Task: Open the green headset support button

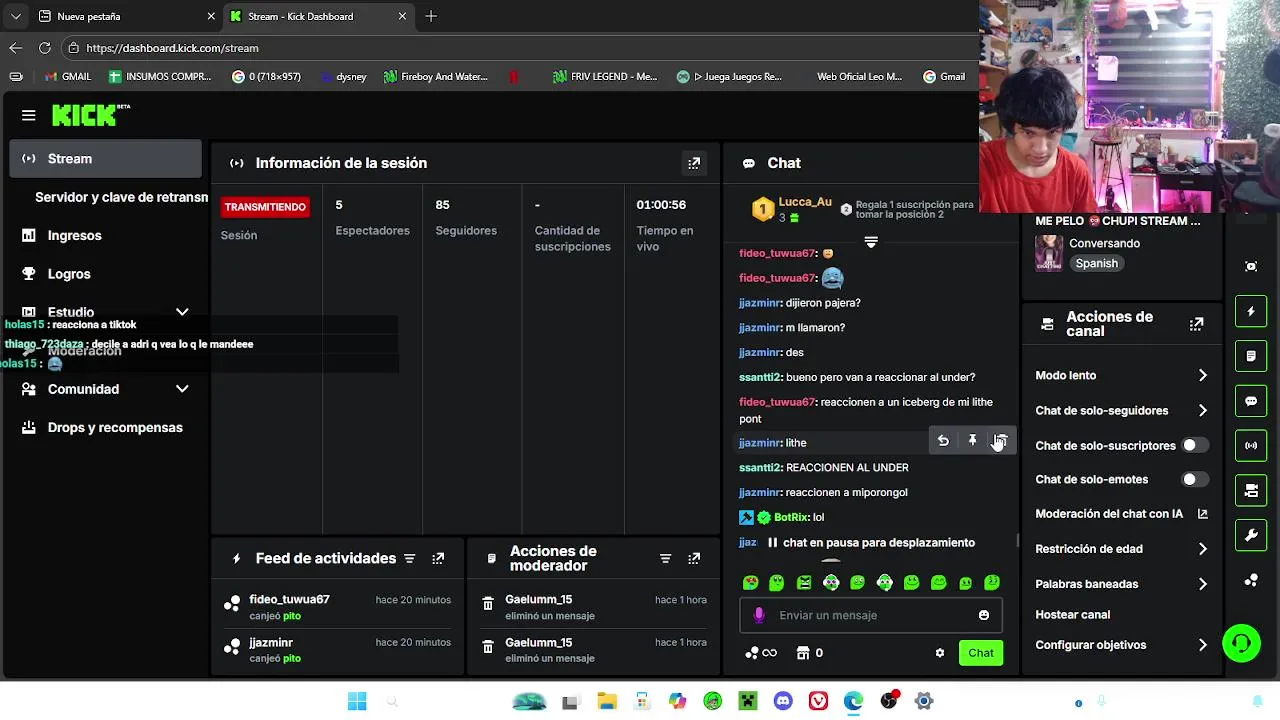Action: 1241,643
